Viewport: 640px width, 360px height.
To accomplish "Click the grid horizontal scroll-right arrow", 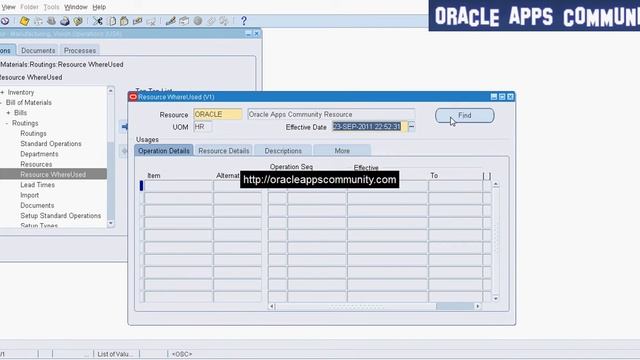I will (478, 306).
